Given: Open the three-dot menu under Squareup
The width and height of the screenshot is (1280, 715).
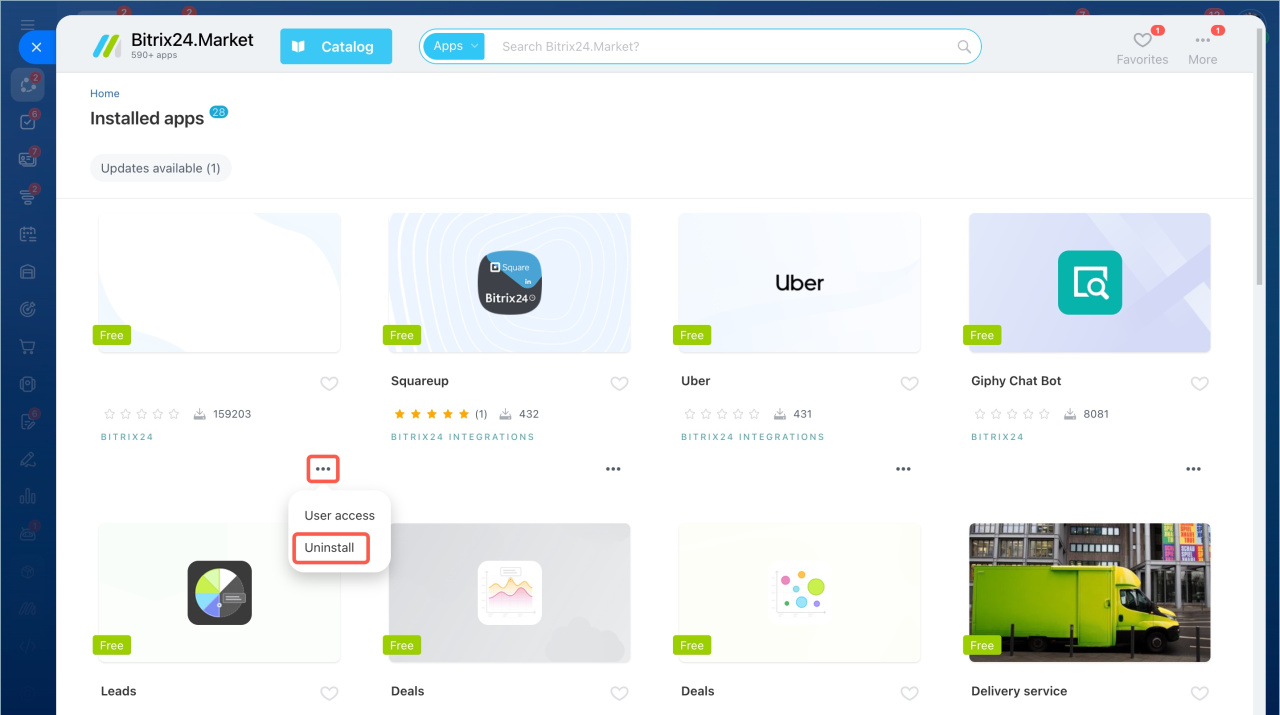Looking at the screenshot, I should [613, 469].
